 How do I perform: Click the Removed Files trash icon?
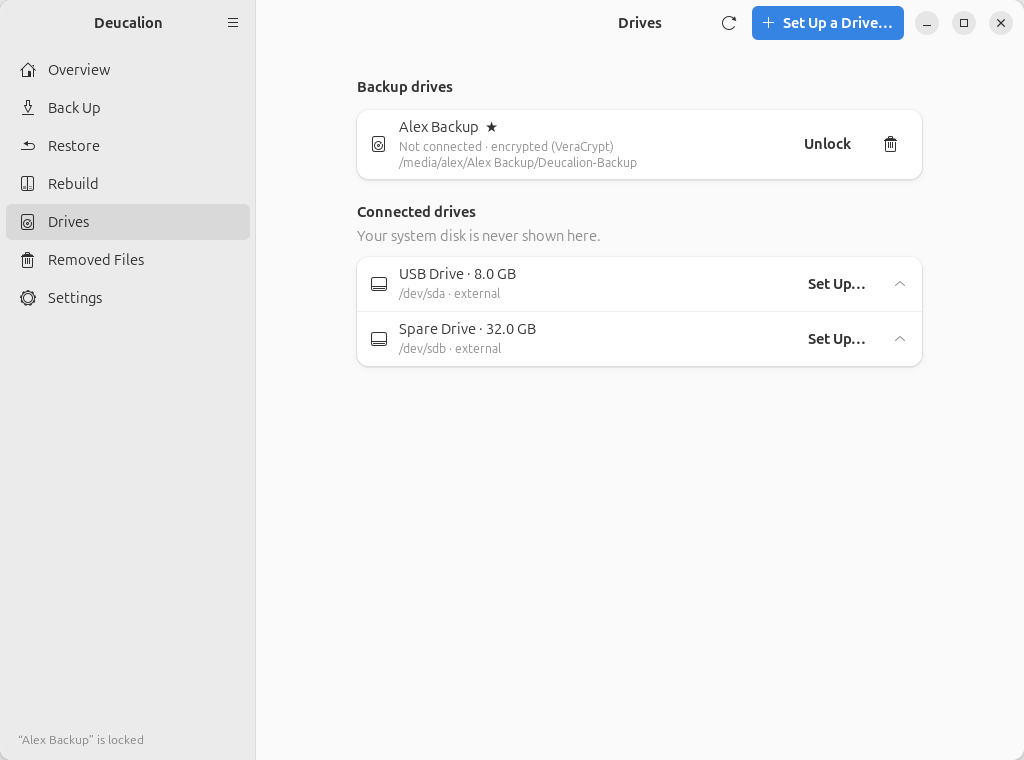pos(27,260)
